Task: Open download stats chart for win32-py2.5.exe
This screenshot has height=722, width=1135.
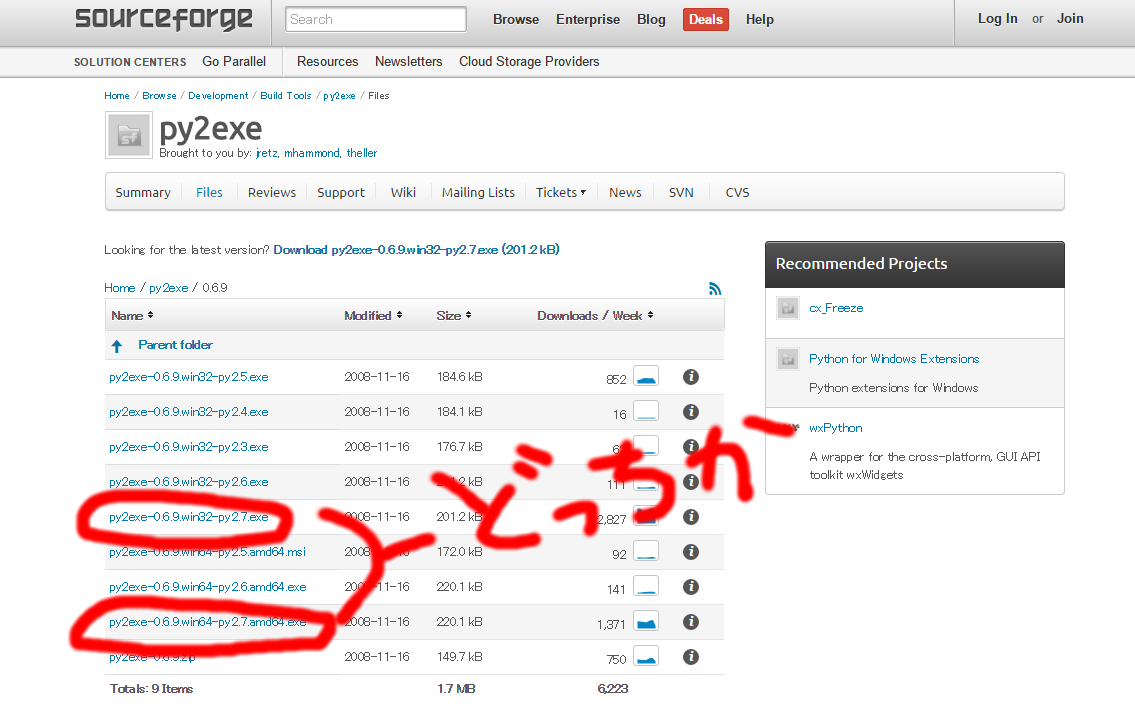Action: [646, 377]
